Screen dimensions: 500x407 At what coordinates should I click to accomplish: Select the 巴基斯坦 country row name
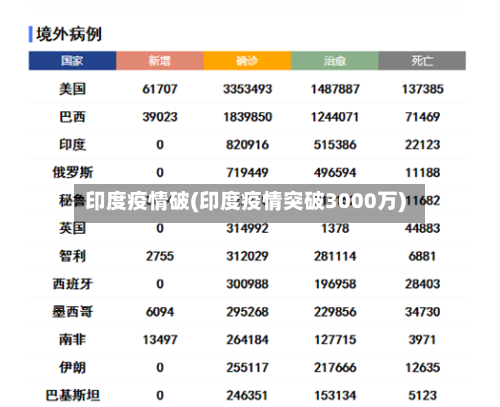coord(72,396)
